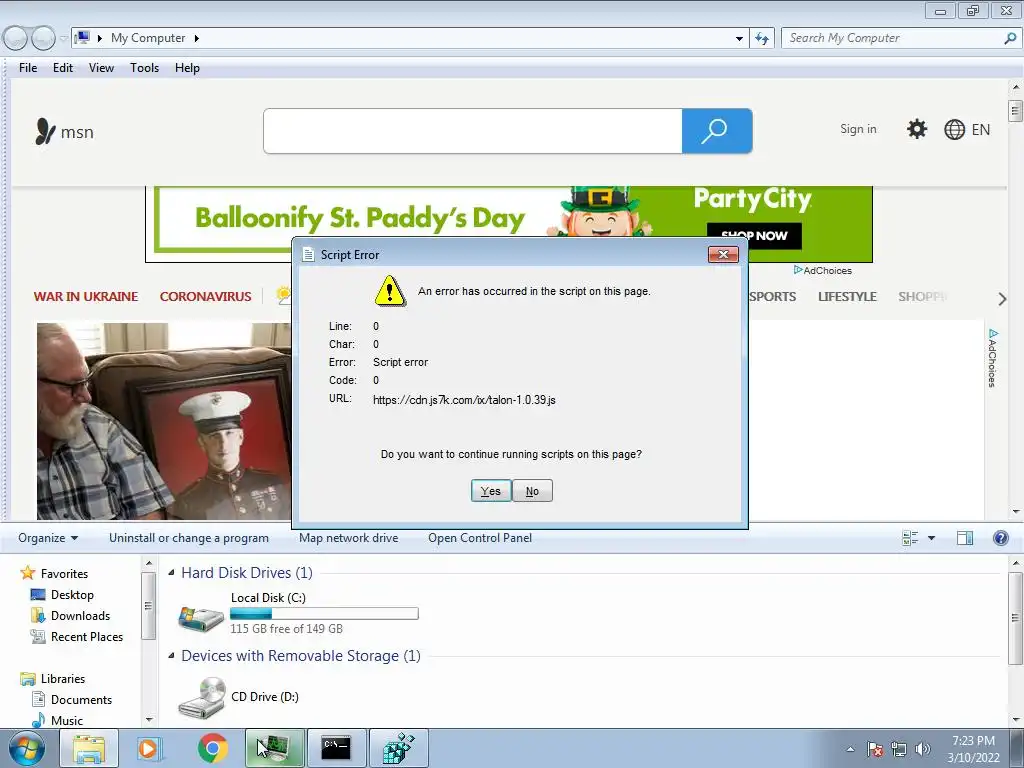The image size is (1024, 768).
Task: Select the LIFESTYLE tab
Action: tap(847, 296)
